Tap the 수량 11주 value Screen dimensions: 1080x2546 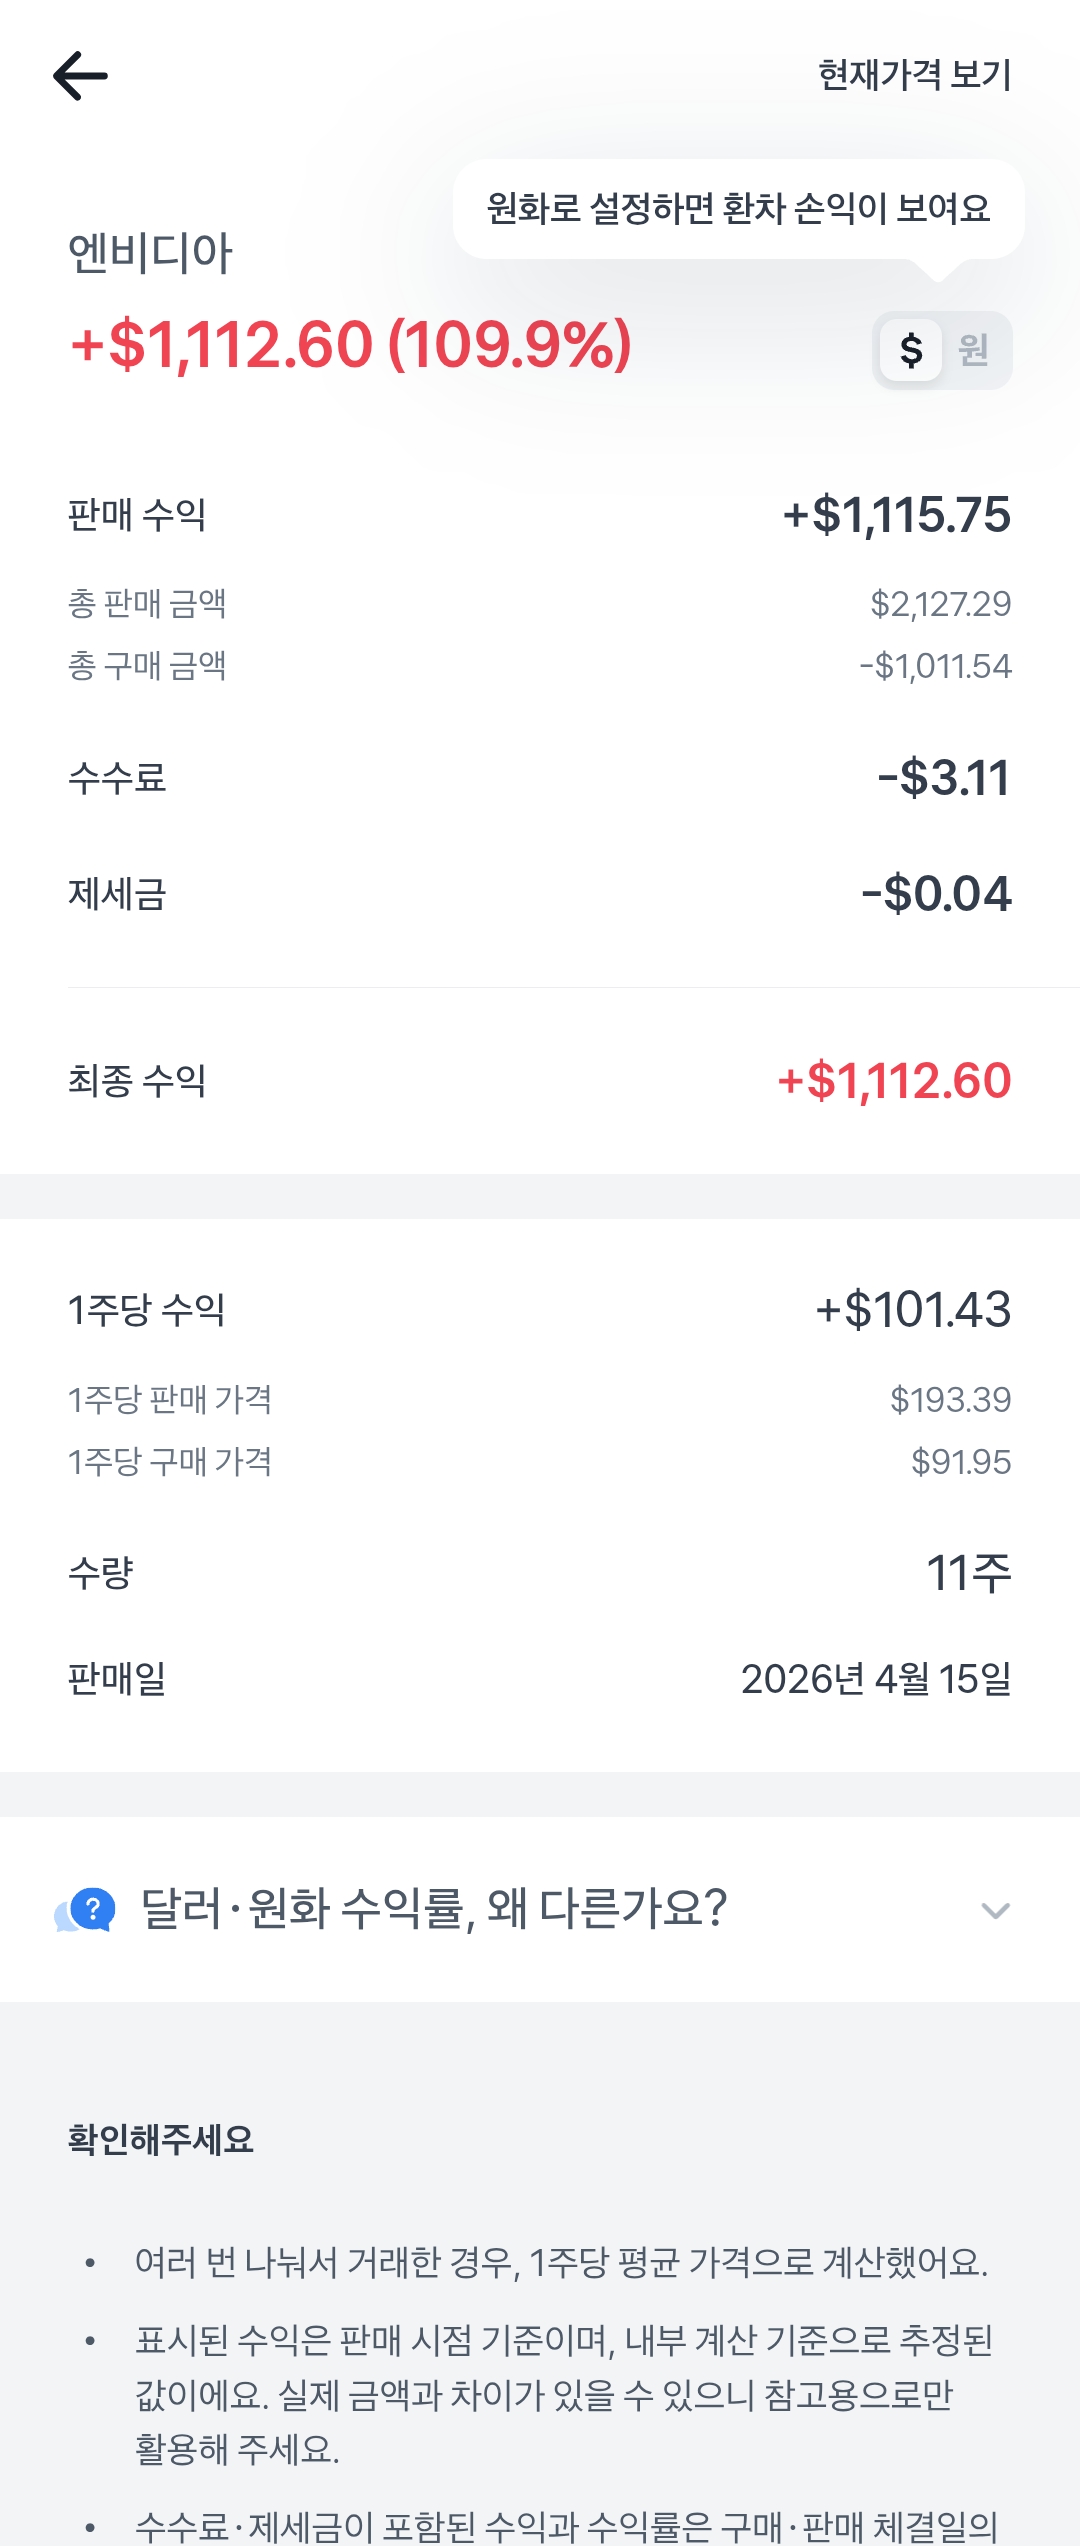click(968, 1573)
